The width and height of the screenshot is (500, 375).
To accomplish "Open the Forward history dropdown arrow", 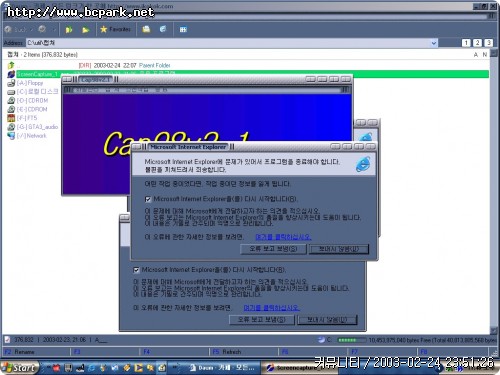I will (x=53, y=30).
